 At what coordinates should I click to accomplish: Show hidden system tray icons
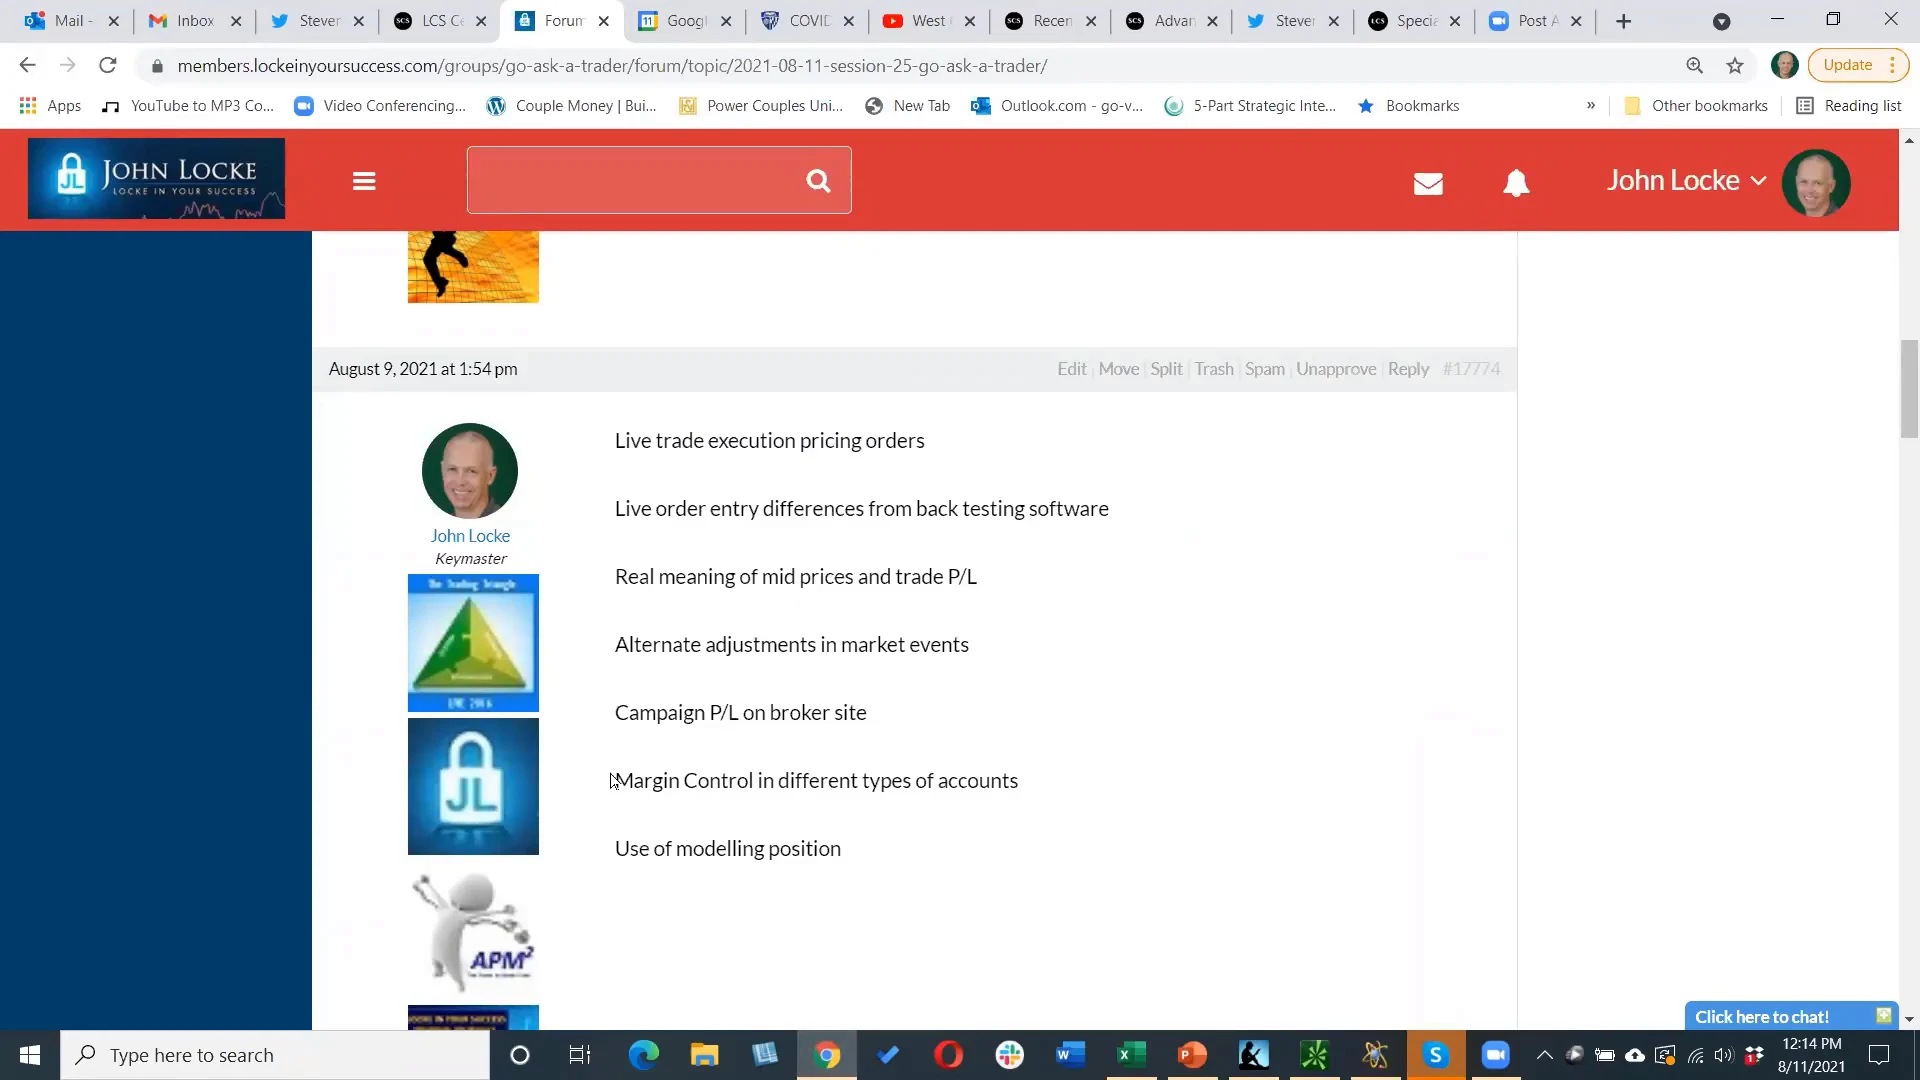point(1544,1055)
